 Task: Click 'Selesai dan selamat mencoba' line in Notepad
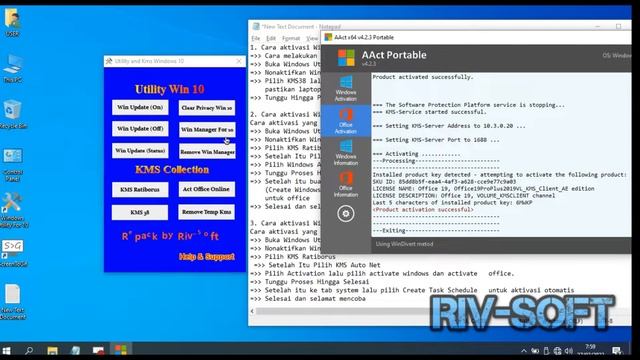[315, 298]
